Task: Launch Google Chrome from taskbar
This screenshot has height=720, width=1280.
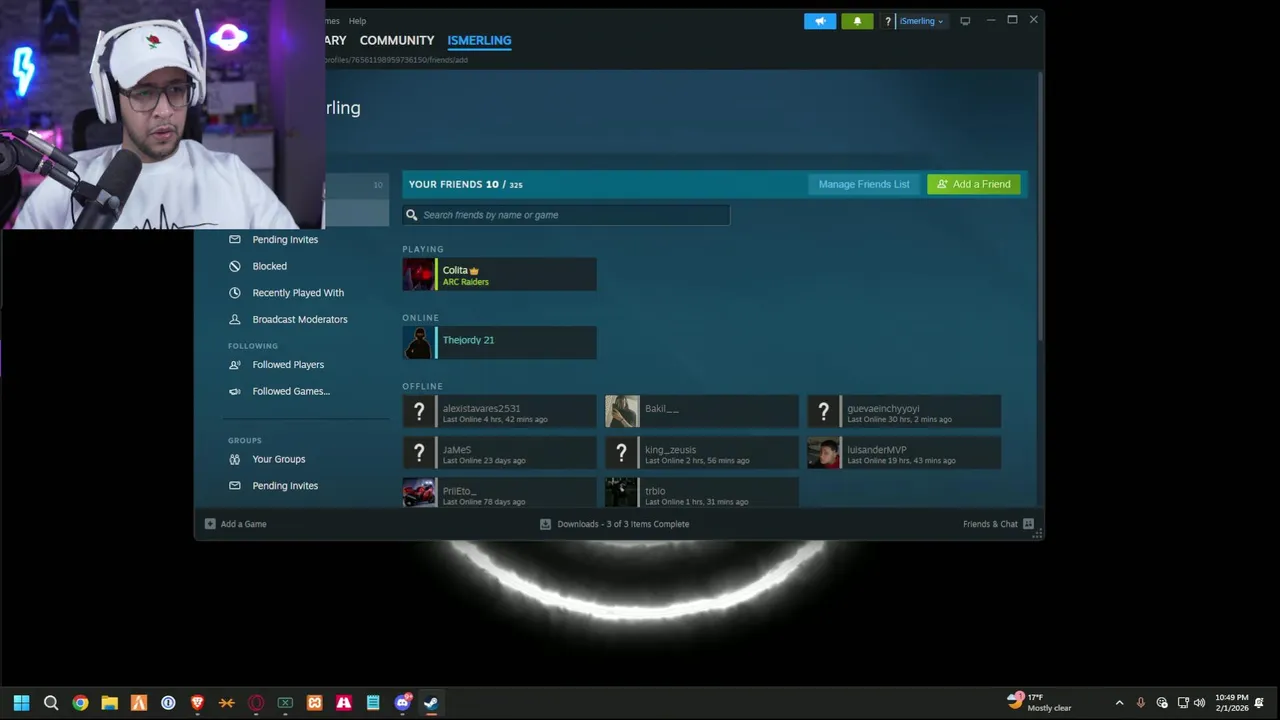Action: [x=80, y=703]
